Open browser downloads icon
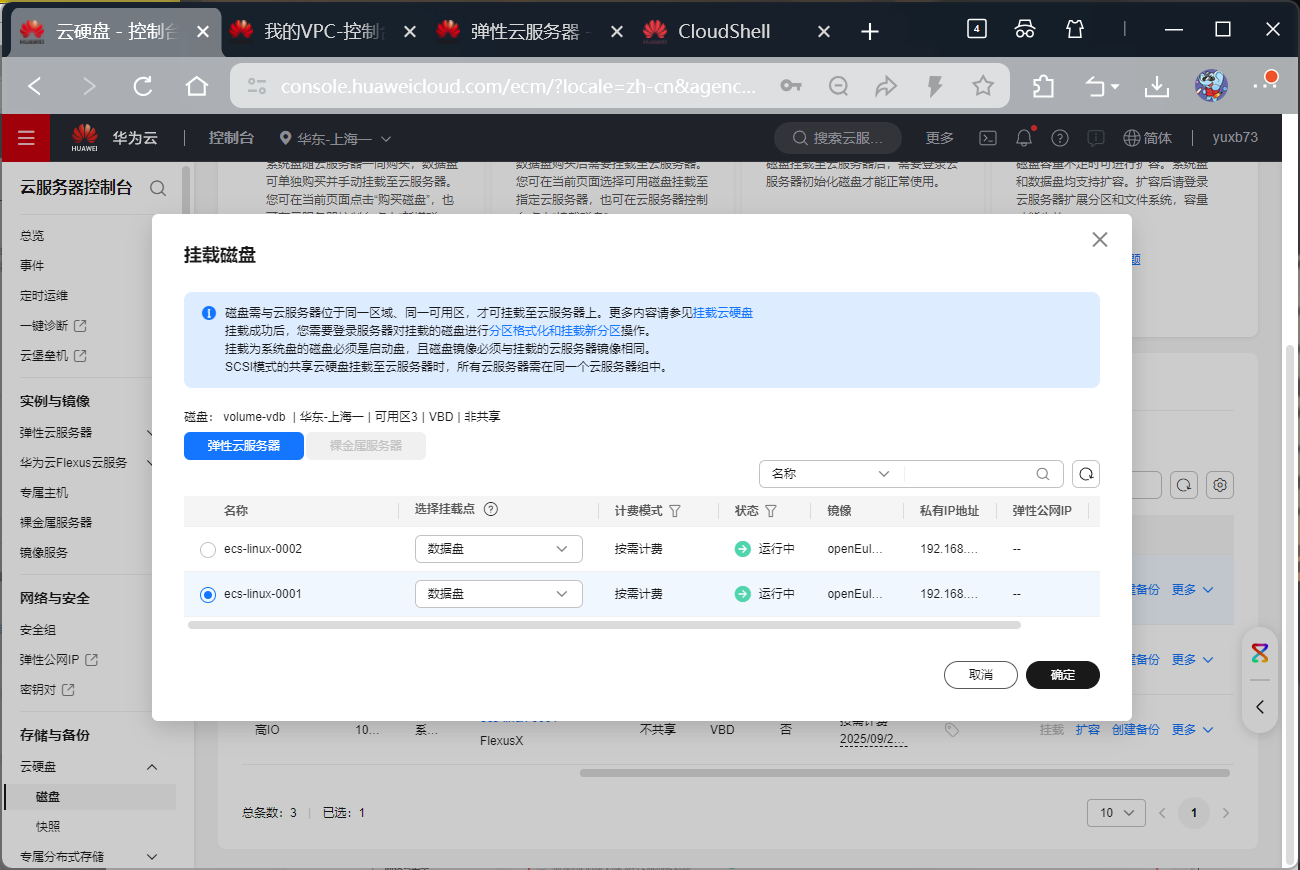The image size is (1300, 870). (1157, 86)
